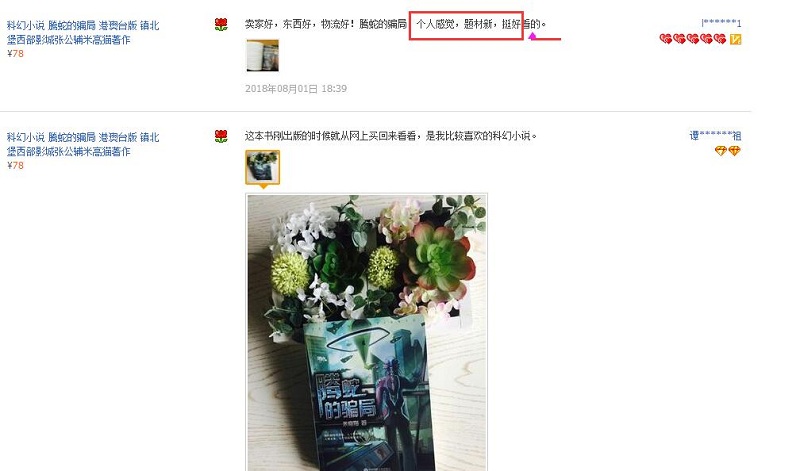Click reviewer name 谭******祖

tap(715, 136)
